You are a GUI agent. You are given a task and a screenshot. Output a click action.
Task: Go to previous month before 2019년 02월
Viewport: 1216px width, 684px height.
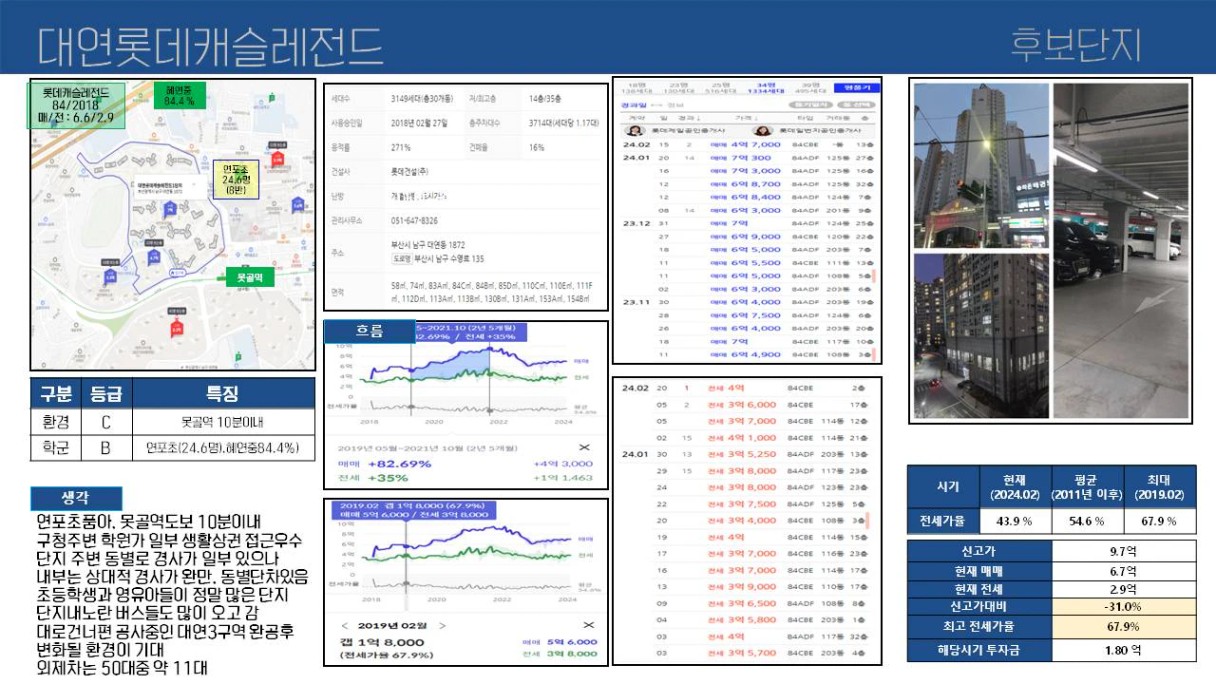346,626
